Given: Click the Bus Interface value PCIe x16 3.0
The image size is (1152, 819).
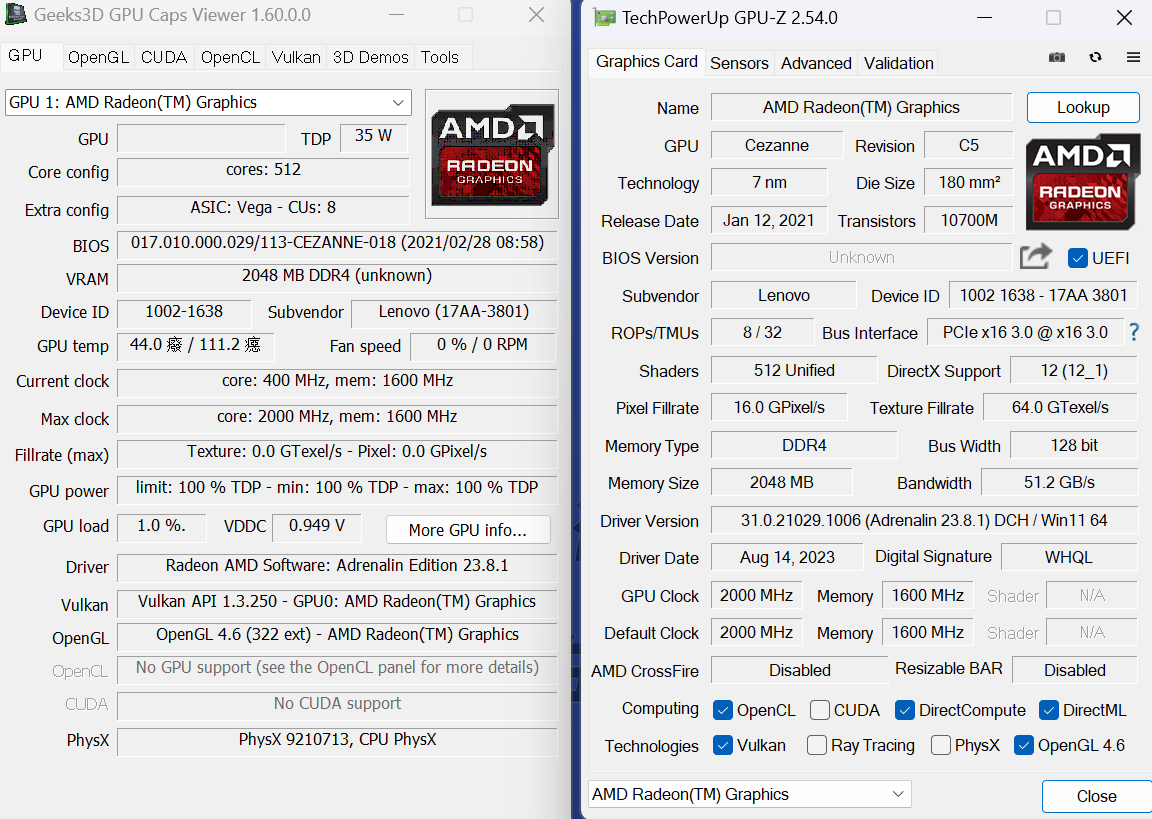Looking at the screenshot, I should [1025, 333].
